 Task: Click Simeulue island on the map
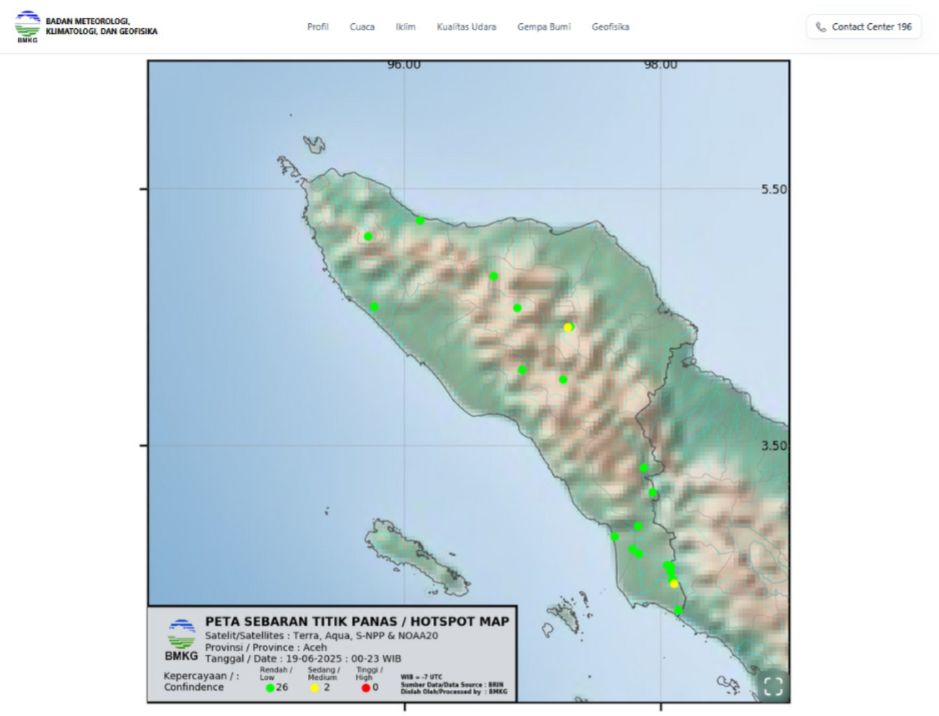coord(418,556)
